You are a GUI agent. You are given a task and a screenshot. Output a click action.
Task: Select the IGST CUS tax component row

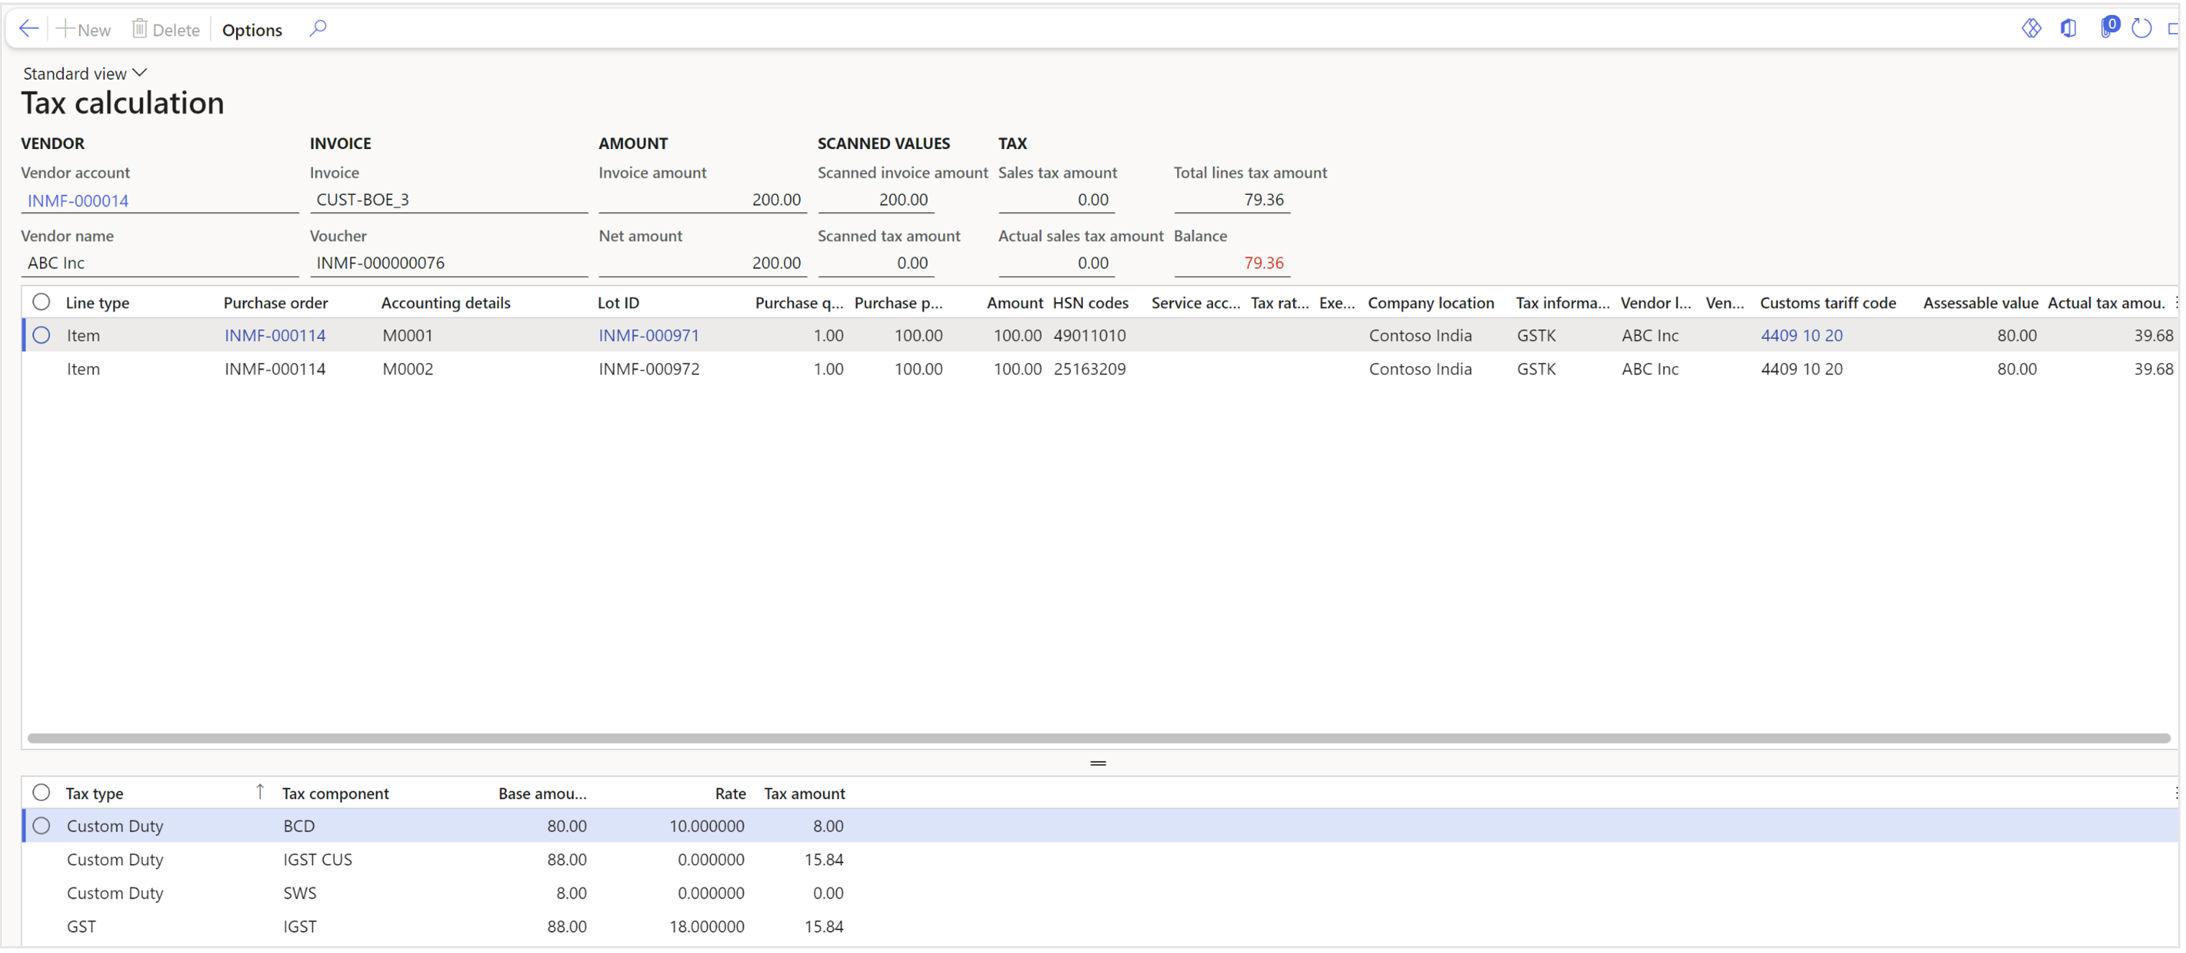1100,860
